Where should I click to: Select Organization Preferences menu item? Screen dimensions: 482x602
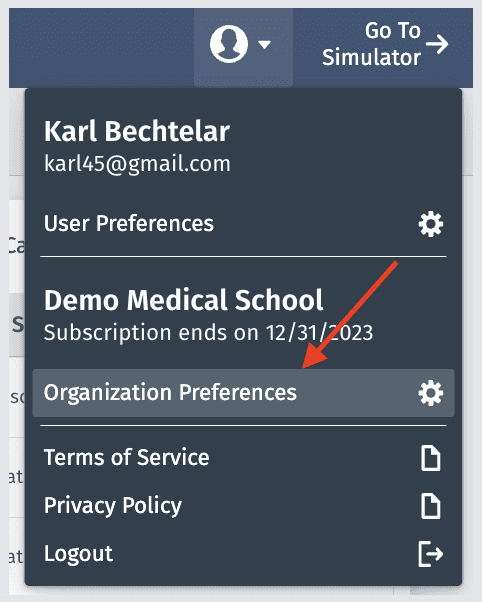pyautogui.click(x=243, y=393)
